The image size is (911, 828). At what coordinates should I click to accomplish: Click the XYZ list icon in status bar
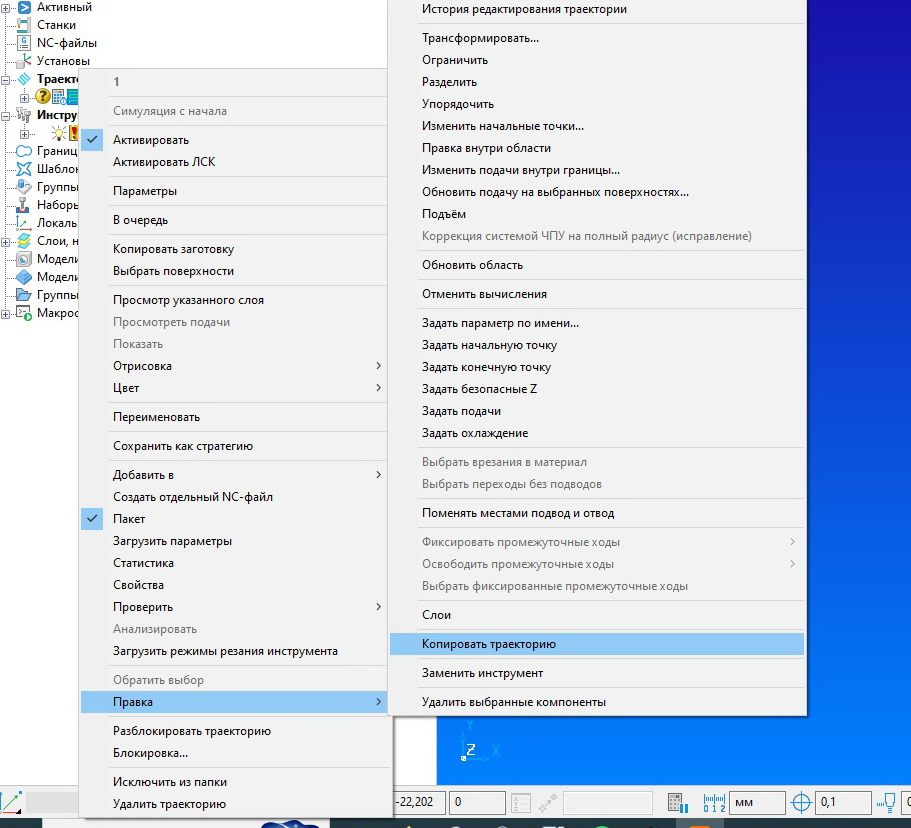[521, 803]
